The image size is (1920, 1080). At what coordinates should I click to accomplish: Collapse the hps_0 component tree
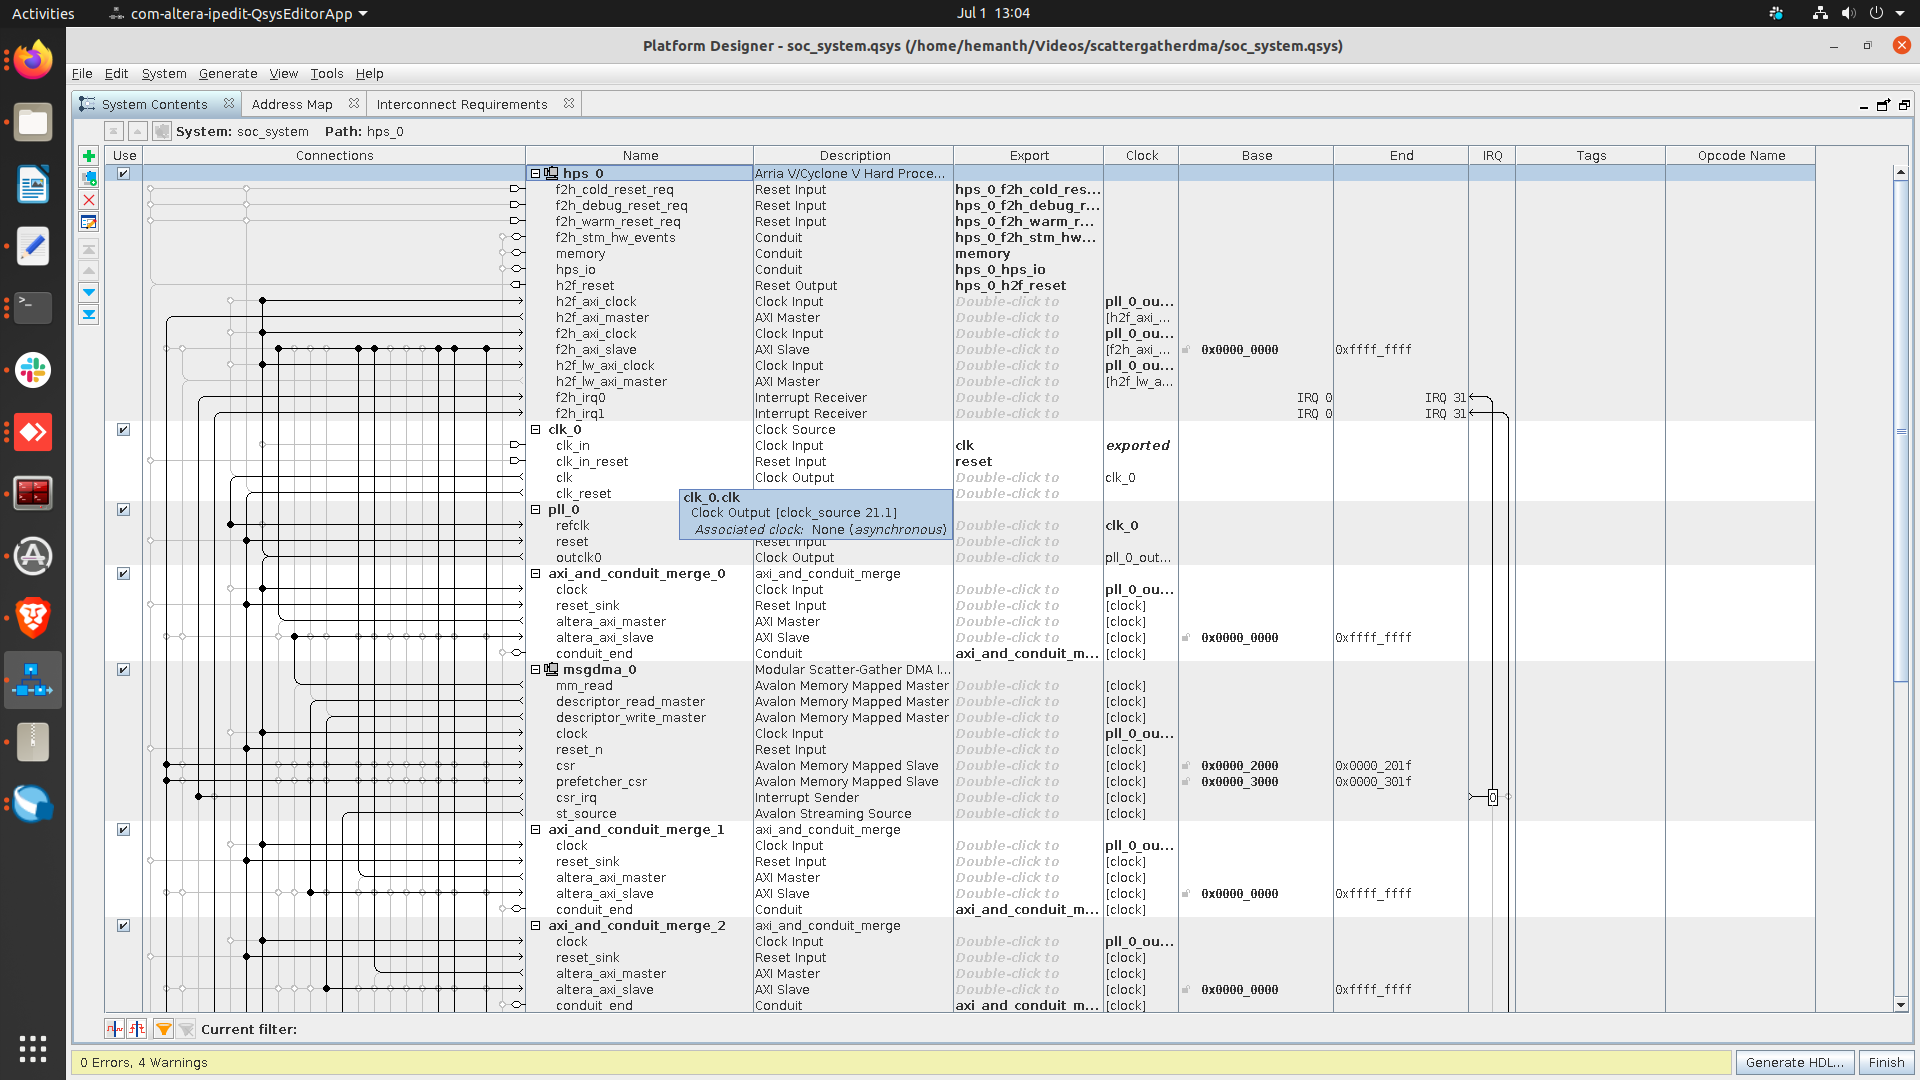coord(536,174)
